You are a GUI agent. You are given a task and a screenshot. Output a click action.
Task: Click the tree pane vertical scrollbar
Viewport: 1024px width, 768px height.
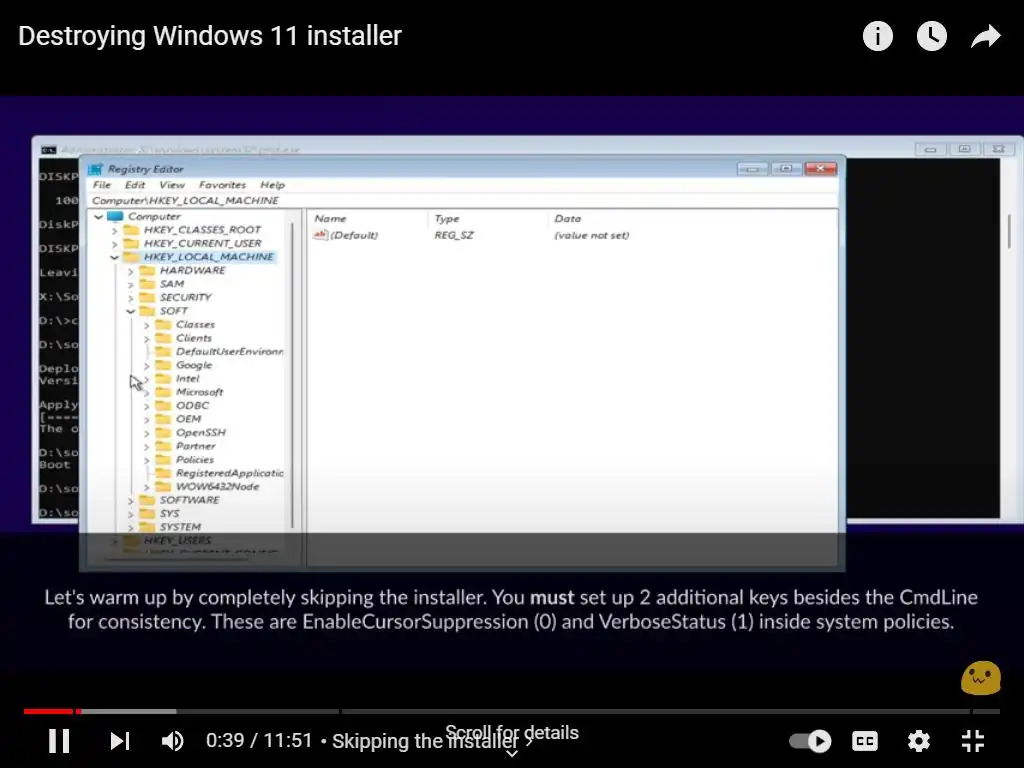(293, 376)
